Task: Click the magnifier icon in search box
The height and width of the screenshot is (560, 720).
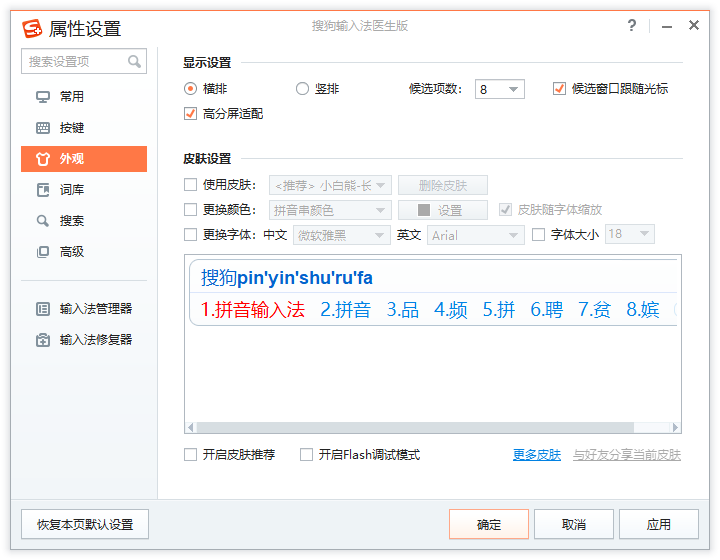Action: tap(134, 62)
